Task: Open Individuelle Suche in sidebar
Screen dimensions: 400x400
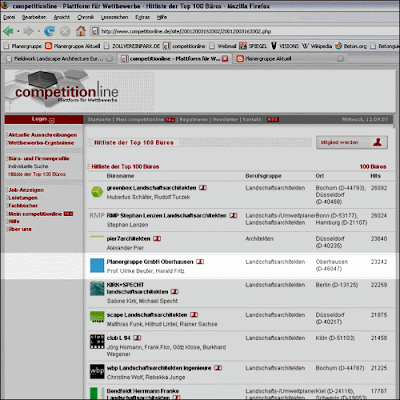Action: click(x=28, y=166)
